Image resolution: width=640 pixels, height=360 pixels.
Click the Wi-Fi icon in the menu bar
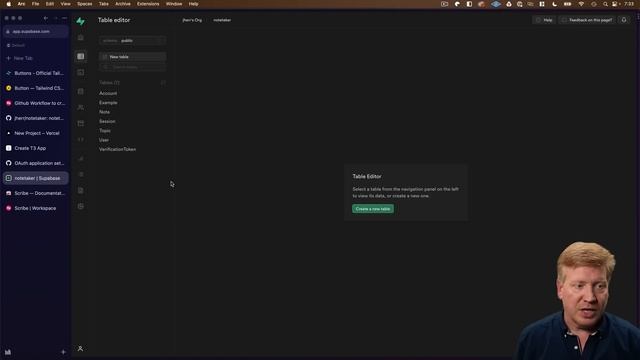(581, 4)
